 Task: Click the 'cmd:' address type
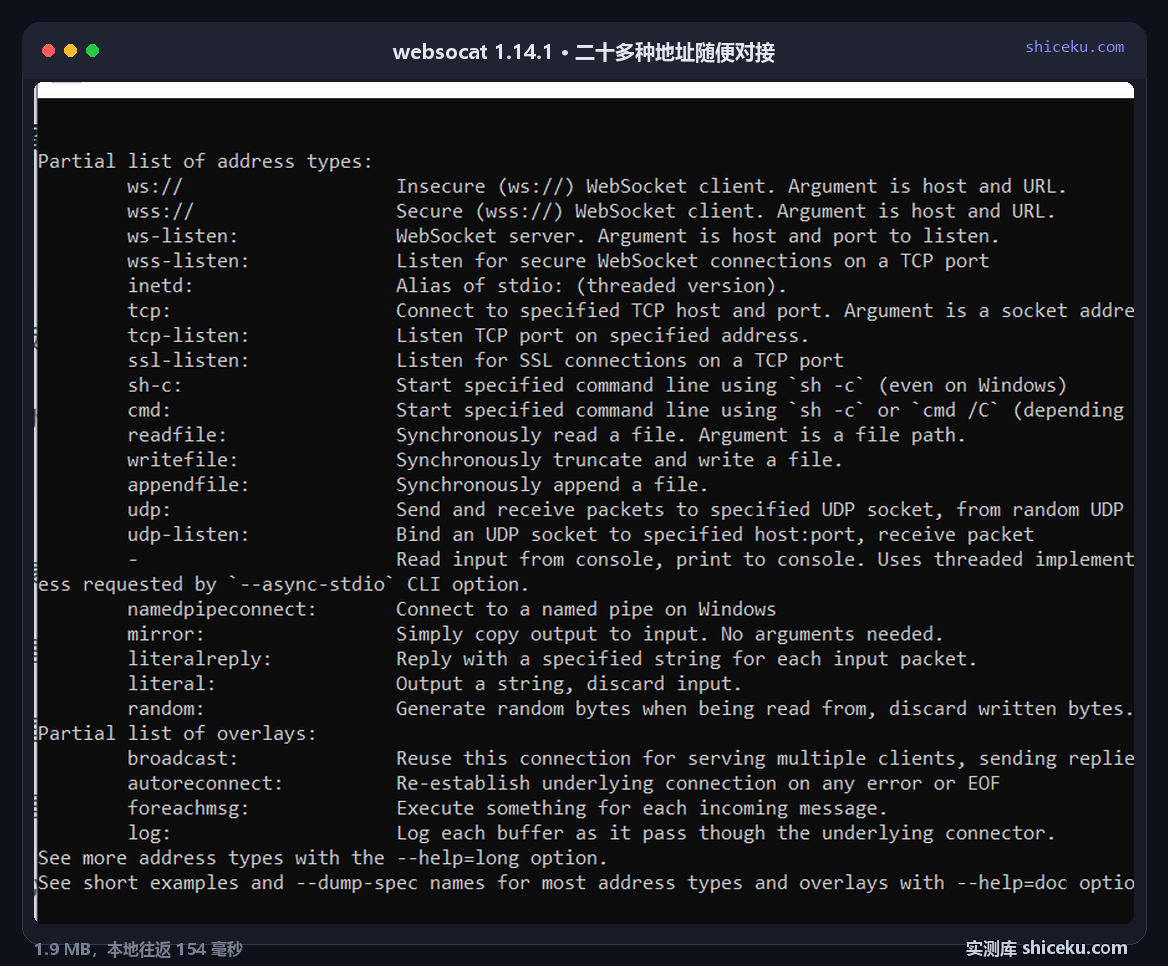[149, 410]
